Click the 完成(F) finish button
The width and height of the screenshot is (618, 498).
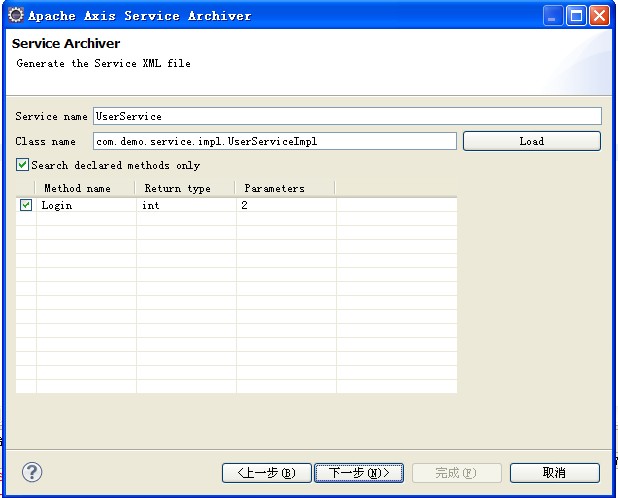click(456, 473)
